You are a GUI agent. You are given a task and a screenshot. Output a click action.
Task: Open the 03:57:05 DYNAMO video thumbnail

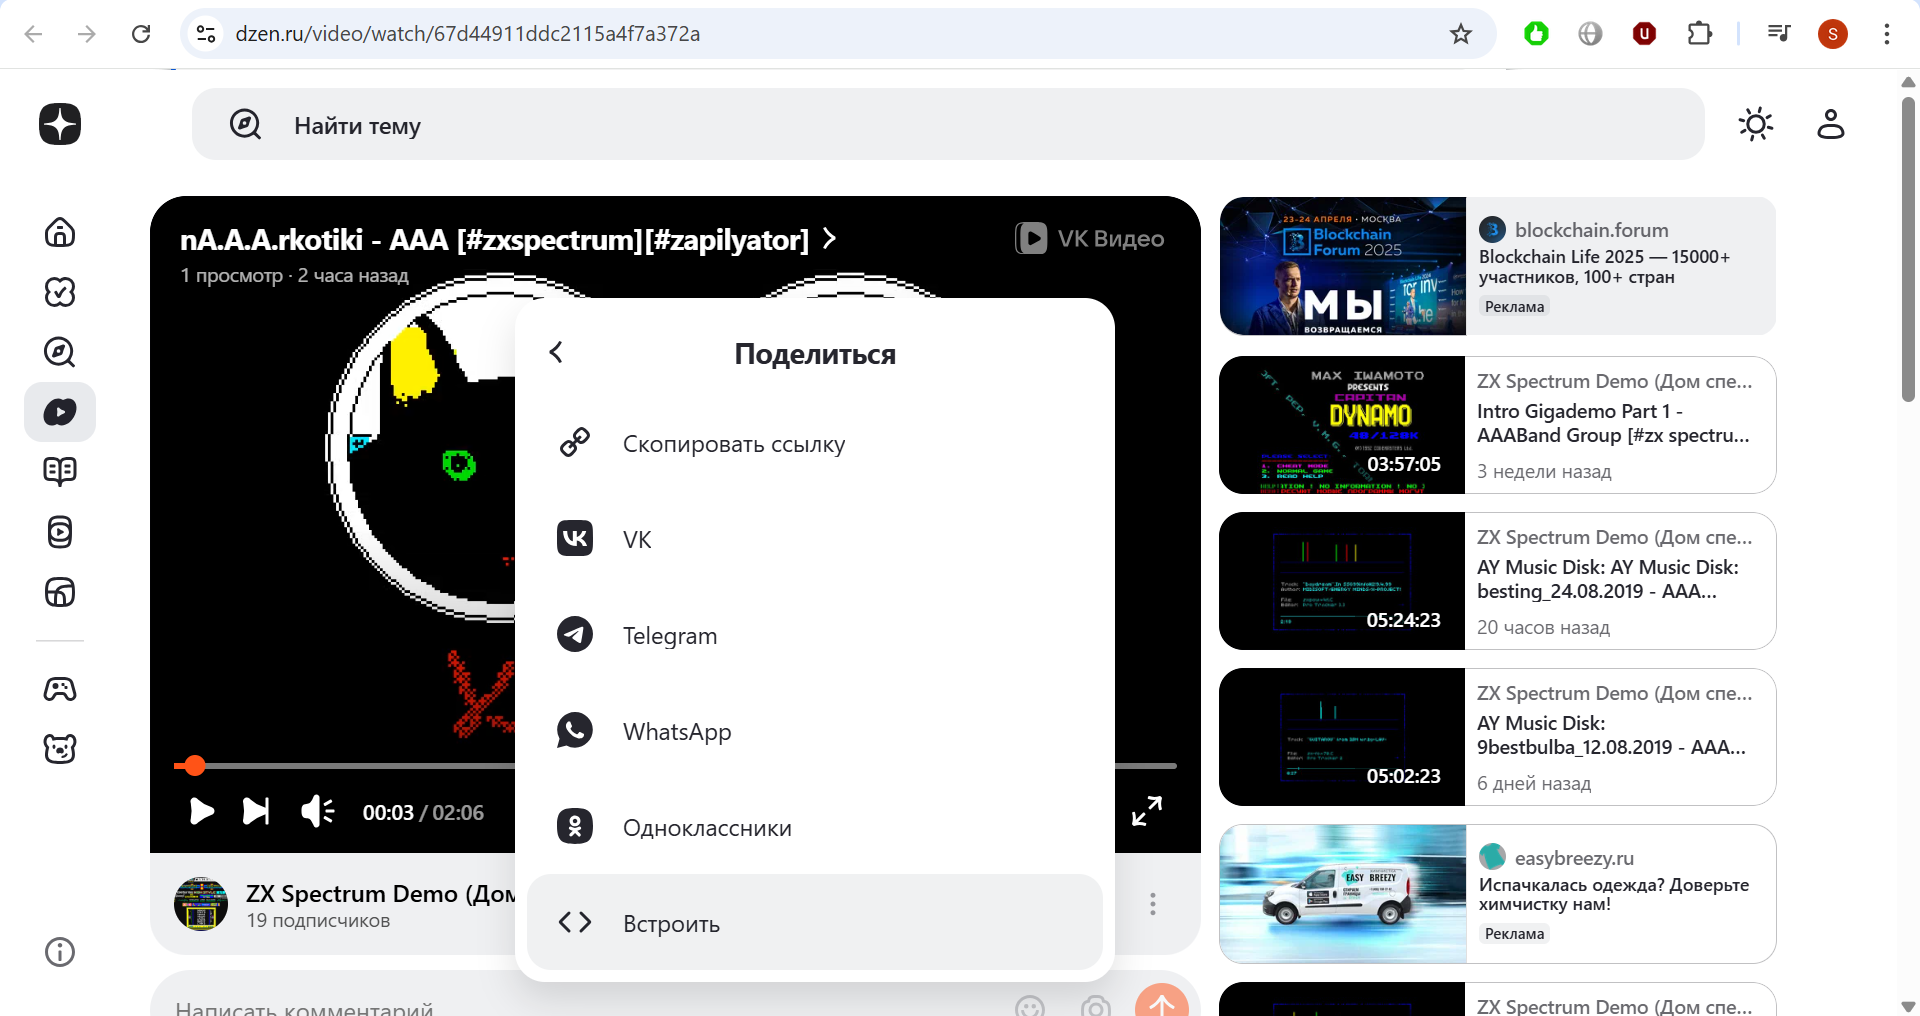[1342, 425]
